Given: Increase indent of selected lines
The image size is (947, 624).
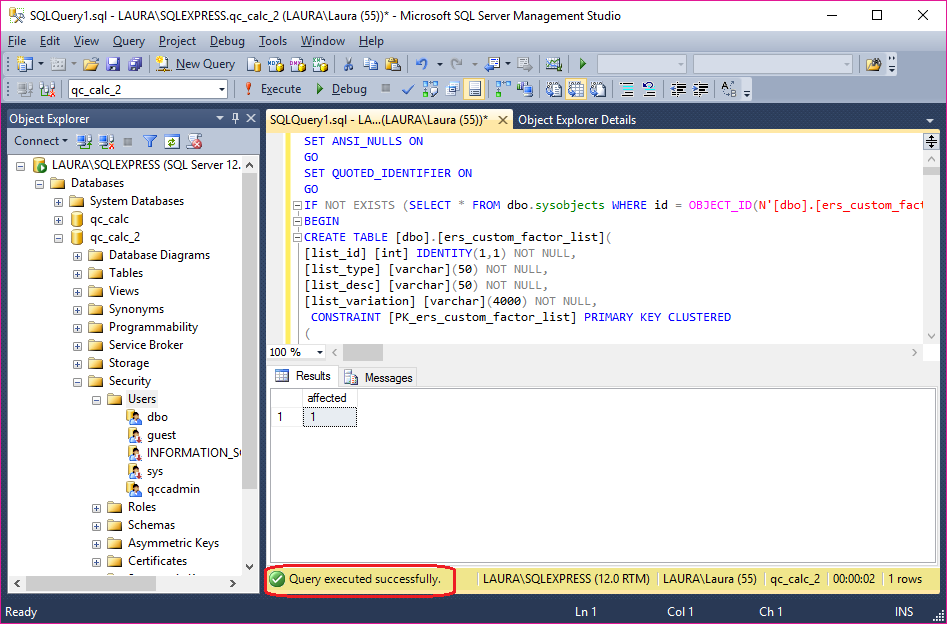Looking at the screenshot, I should (x=701, y=89).
